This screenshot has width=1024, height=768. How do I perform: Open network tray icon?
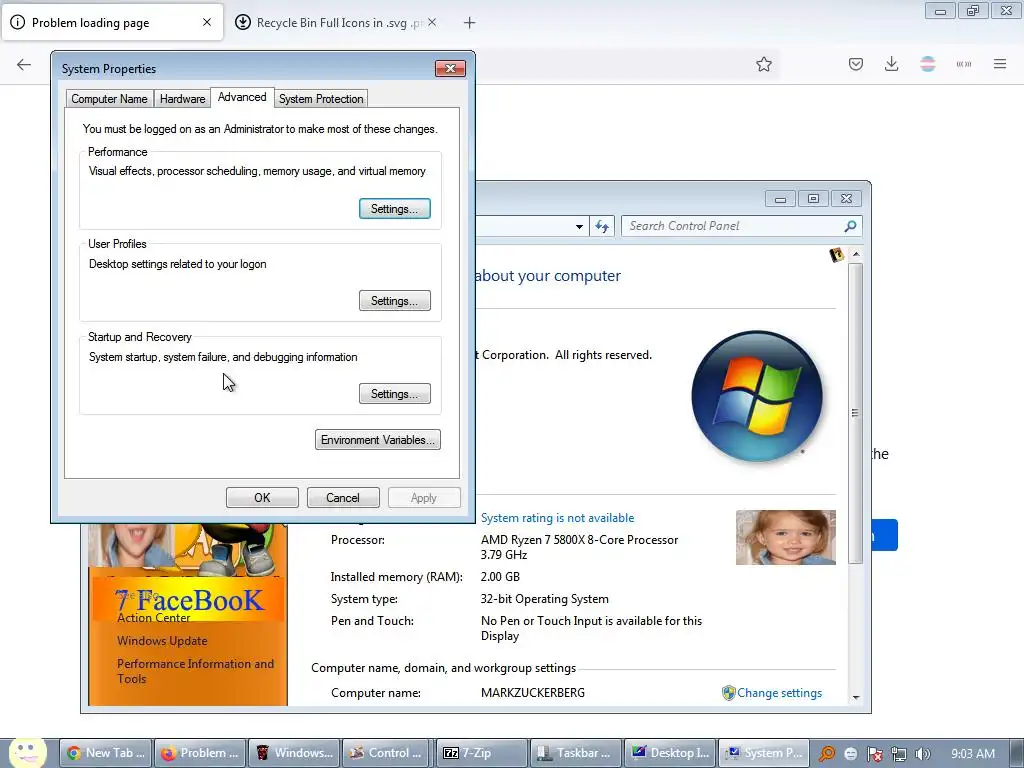(899, 754)
